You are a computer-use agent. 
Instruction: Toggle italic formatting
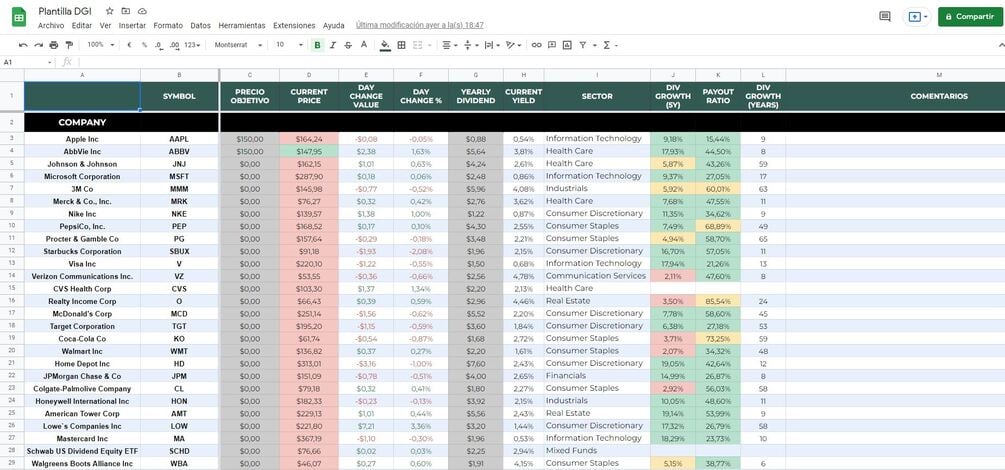point(333,45)
